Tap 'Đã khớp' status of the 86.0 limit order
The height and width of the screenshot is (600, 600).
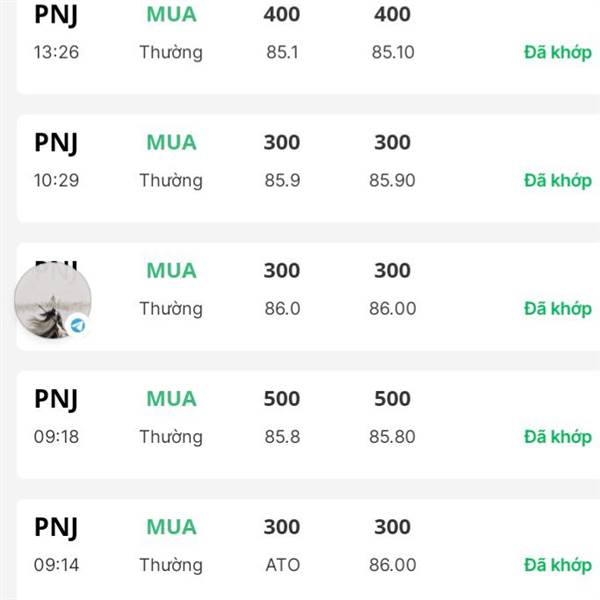click(x=558, y=308)
